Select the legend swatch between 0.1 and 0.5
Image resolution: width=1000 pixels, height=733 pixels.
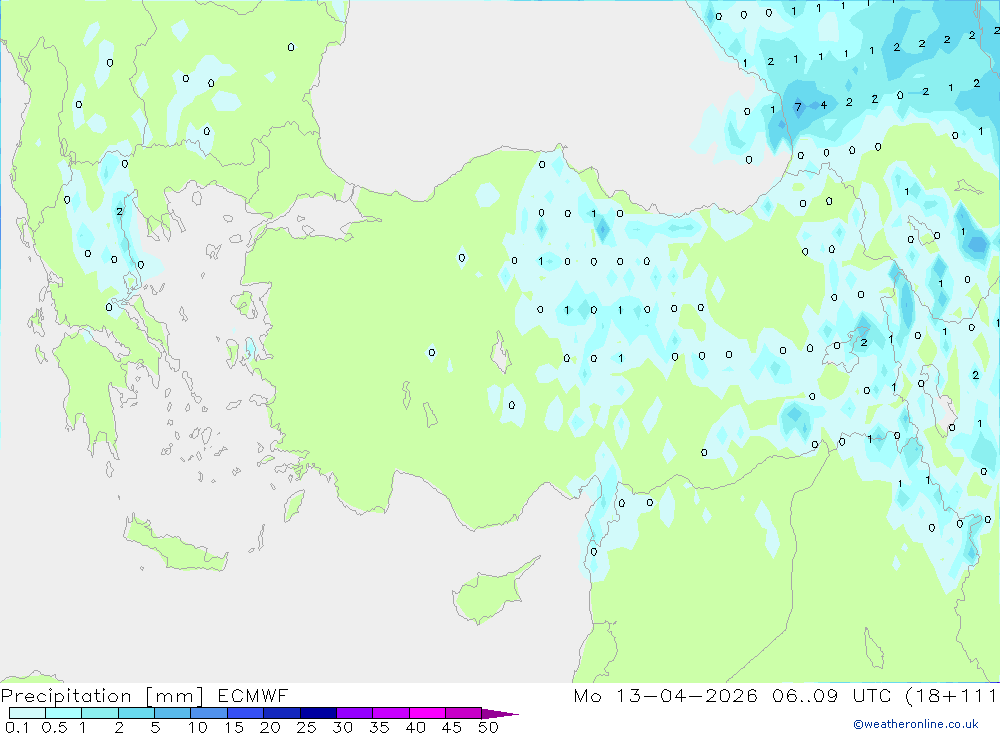click(x=27, y=713)
